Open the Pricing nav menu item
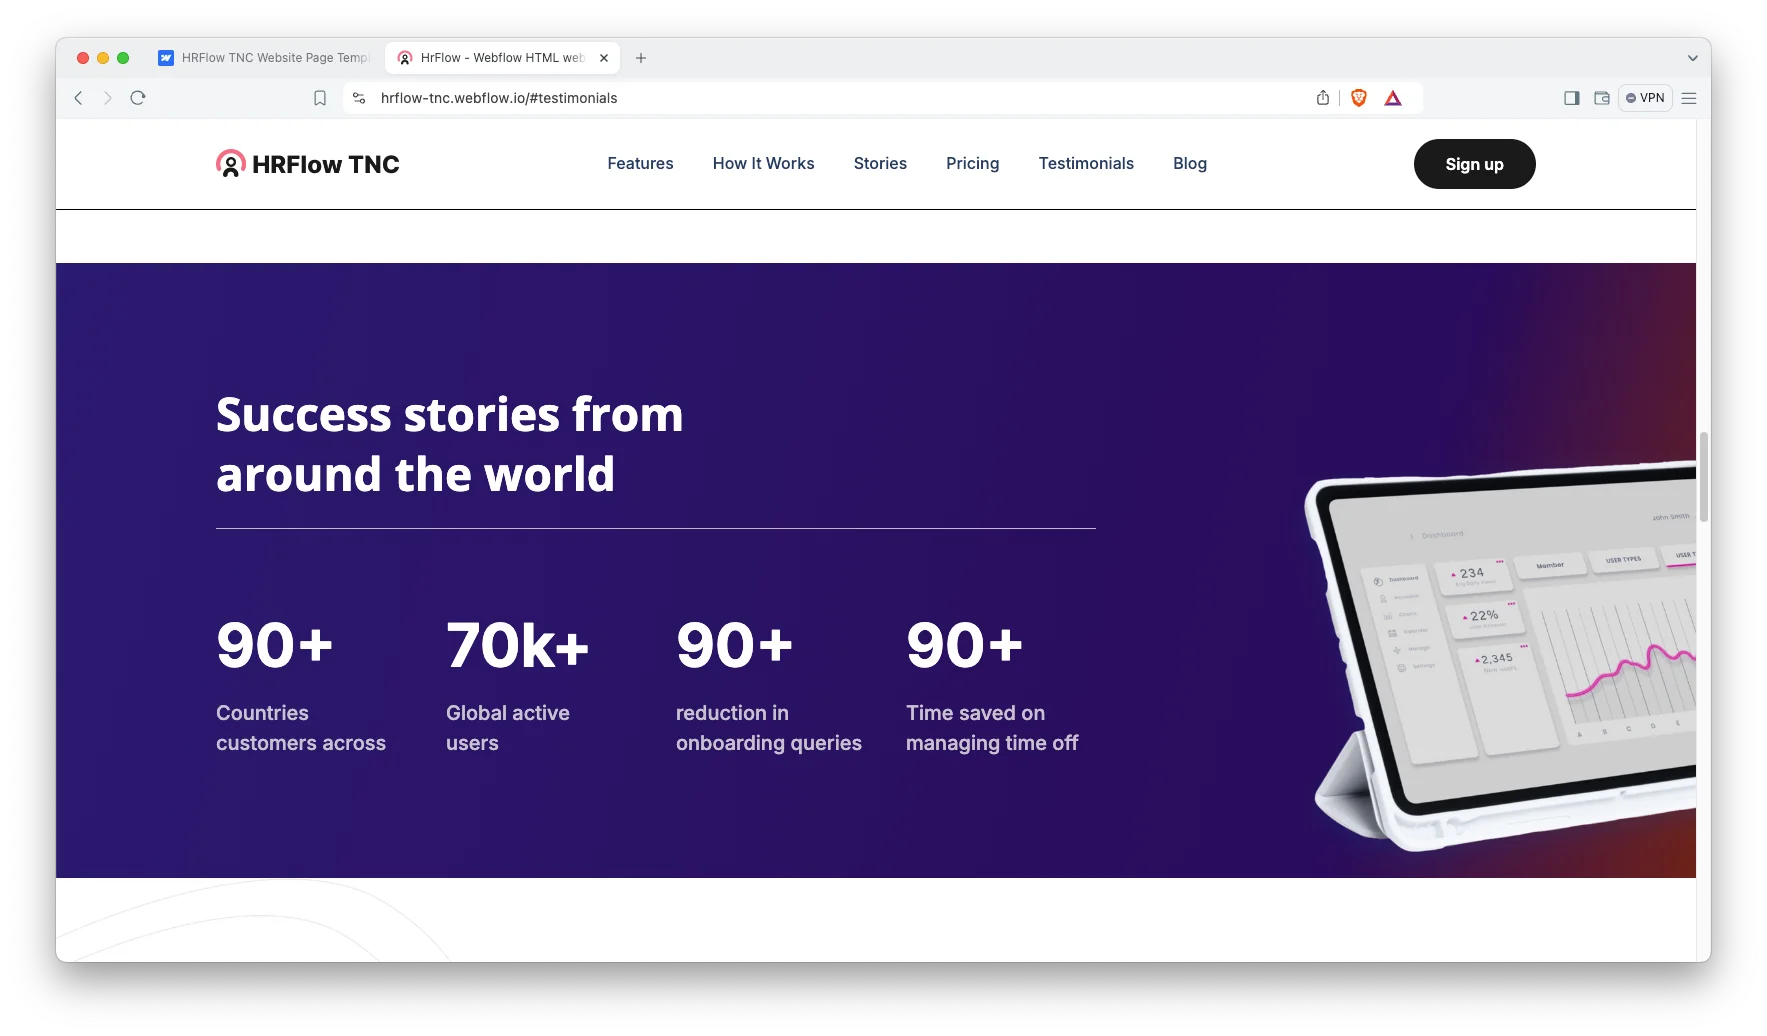 tap(972, 163)
